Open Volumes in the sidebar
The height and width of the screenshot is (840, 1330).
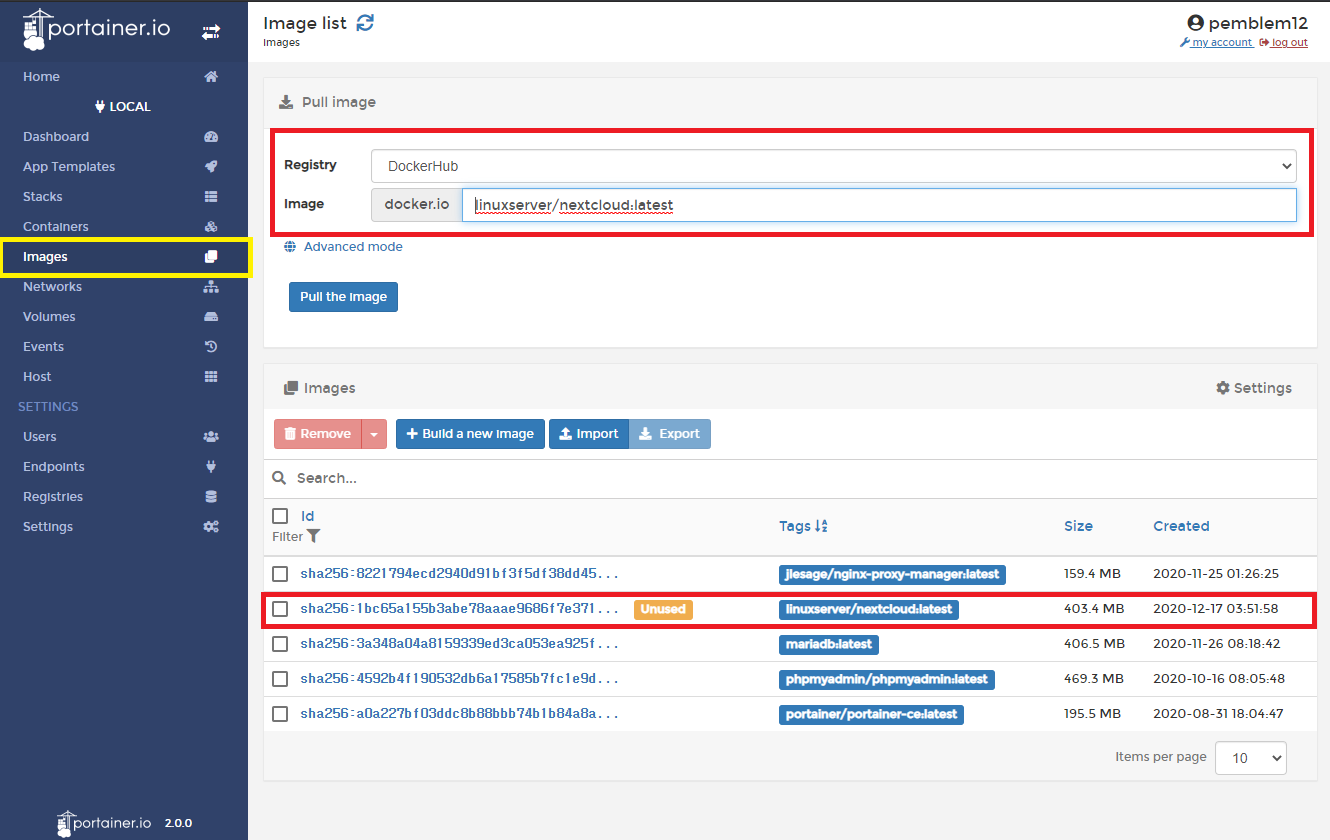49,317
